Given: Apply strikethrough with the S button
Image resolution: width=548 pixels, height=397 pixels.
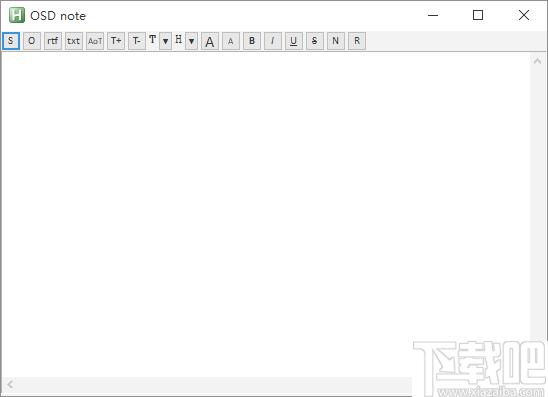Looking at the screenshot, I should 315,41.
